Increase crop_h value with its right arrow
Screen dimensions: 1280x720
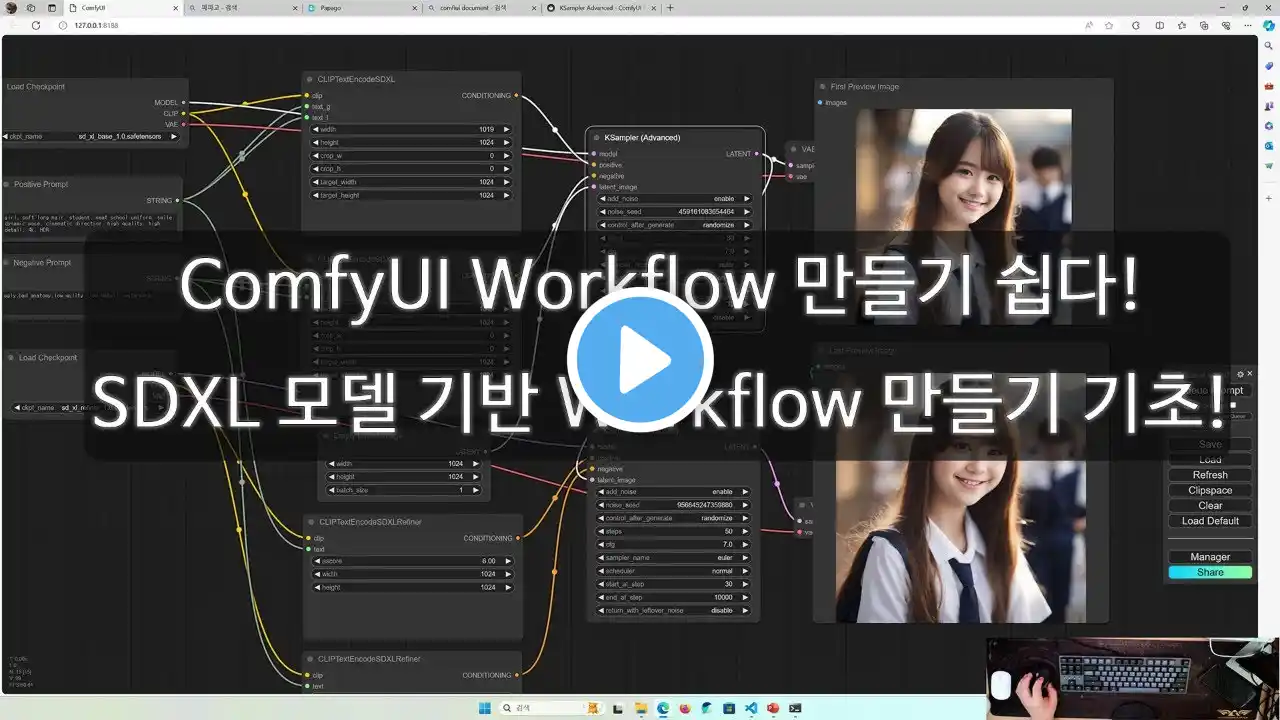point(507,169)
